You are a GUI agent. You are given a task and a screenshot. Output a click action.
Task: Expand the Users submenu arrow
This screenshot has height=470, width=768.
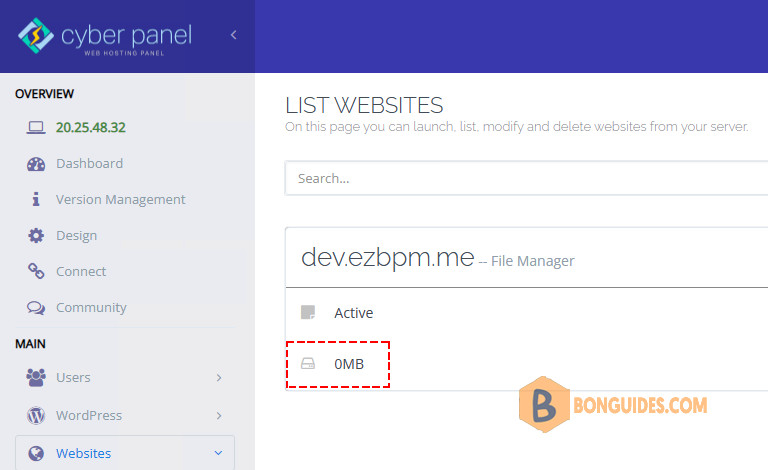pyautogui.click(x=219, y=377)
